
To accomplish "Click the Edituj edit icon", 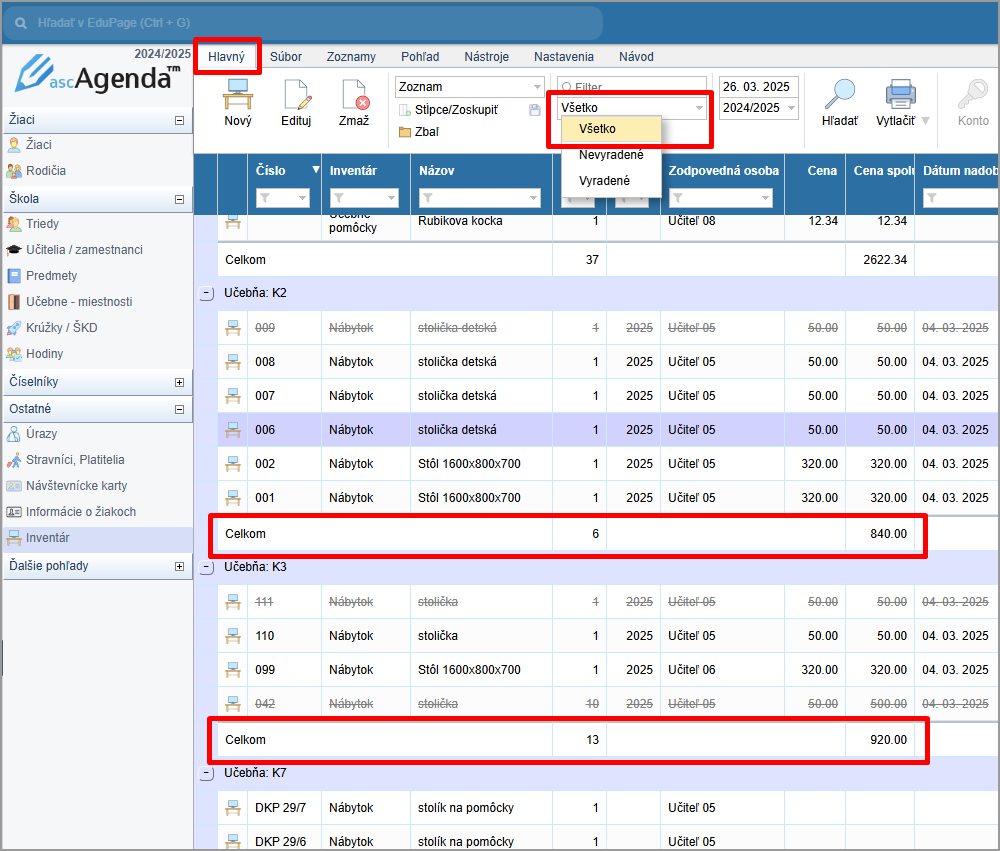I will (296, 94).
